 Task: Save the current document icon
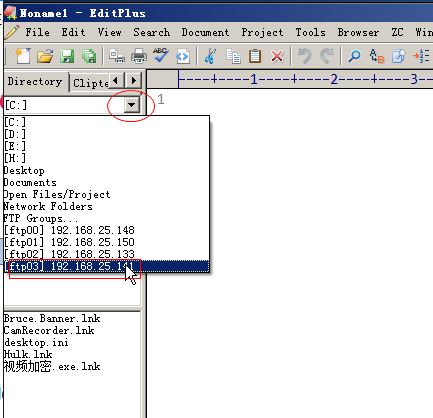pos(67,56)
